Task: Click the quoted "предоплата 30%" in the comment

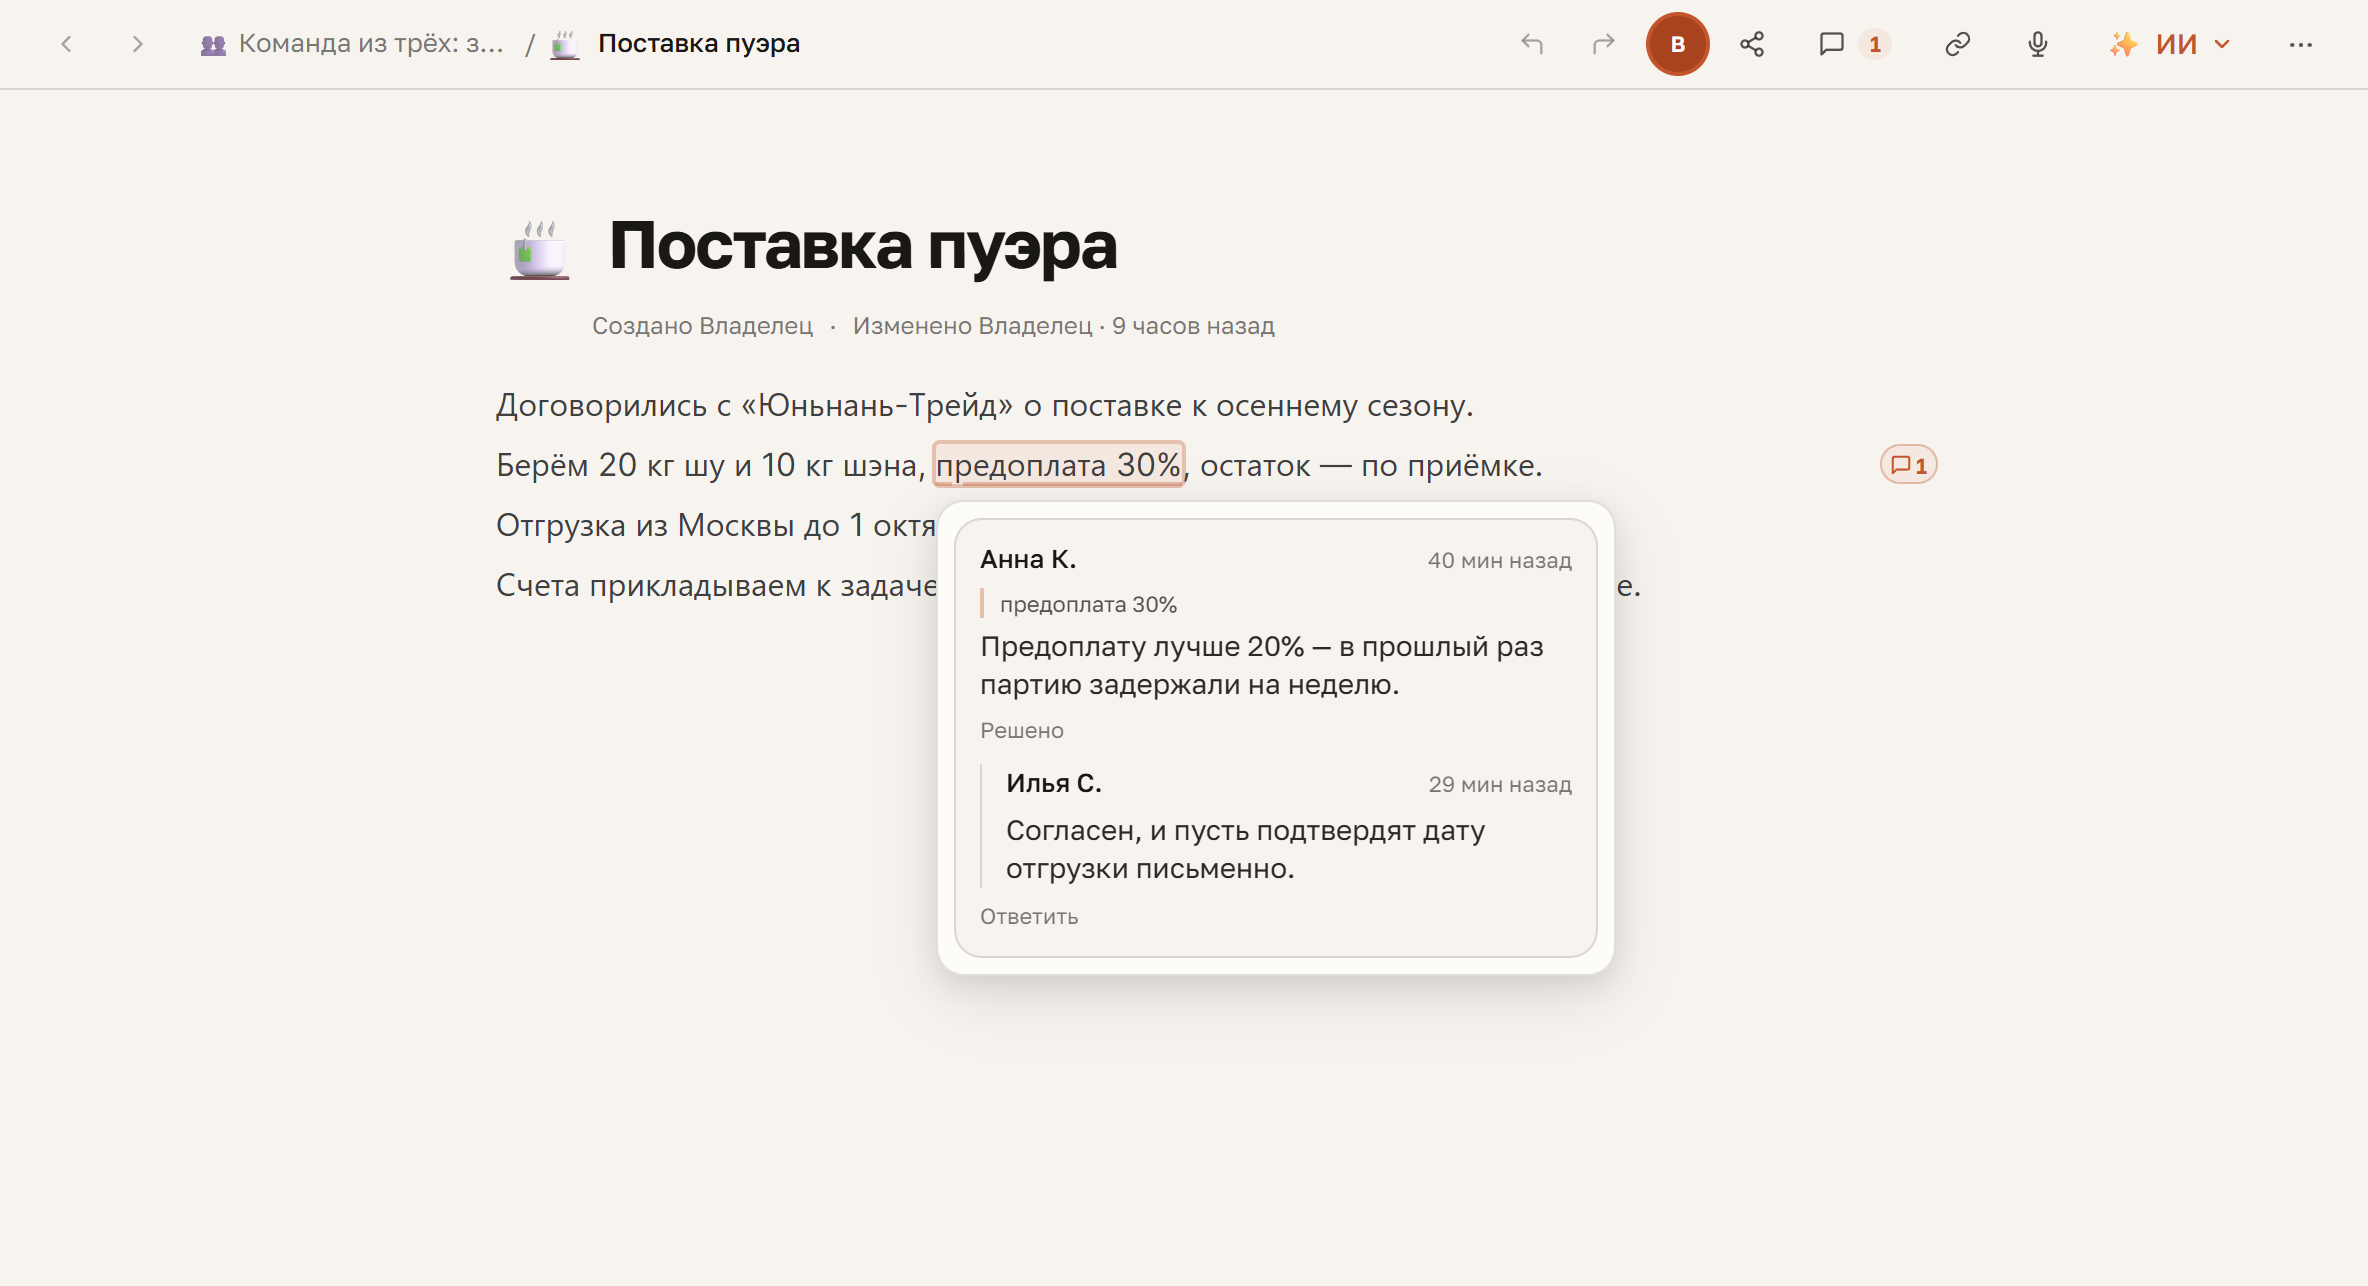Action: click(x=1088, y=605)
